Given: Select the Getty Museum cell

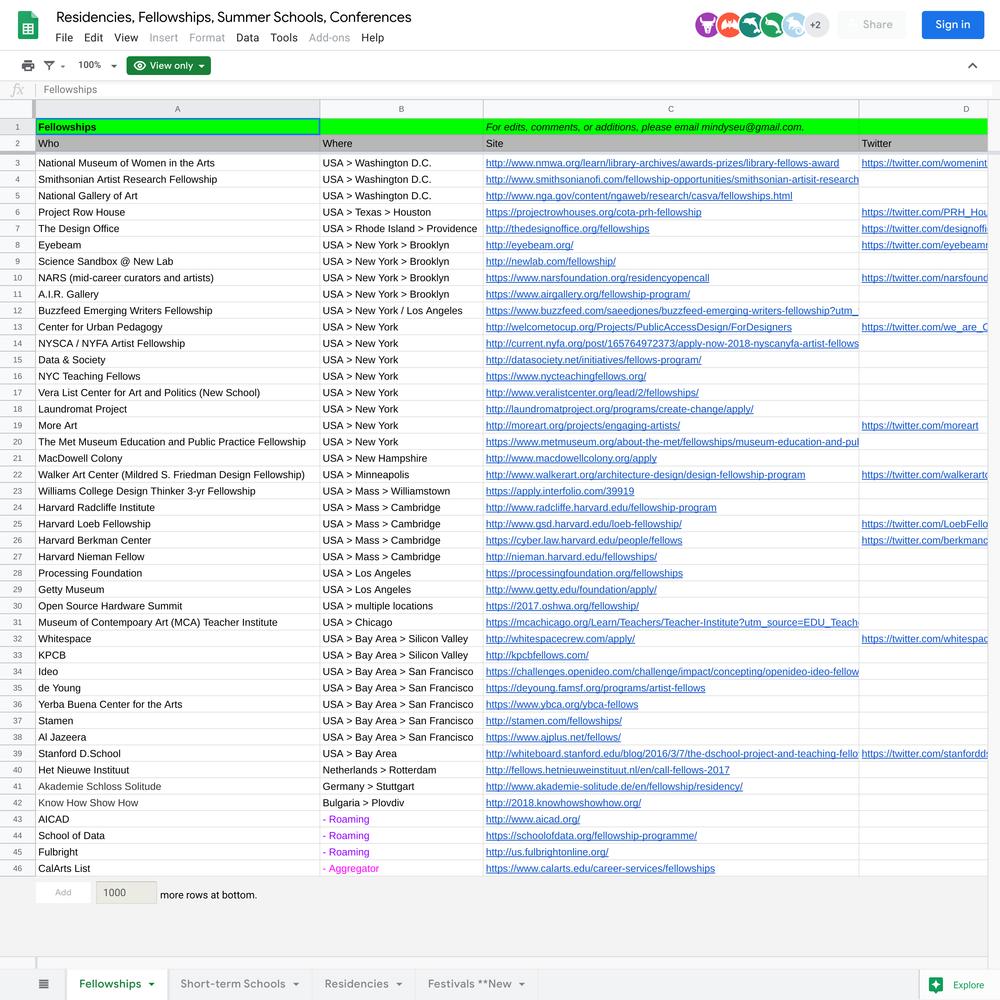Looking at the screenshot, I should point(177,590).
